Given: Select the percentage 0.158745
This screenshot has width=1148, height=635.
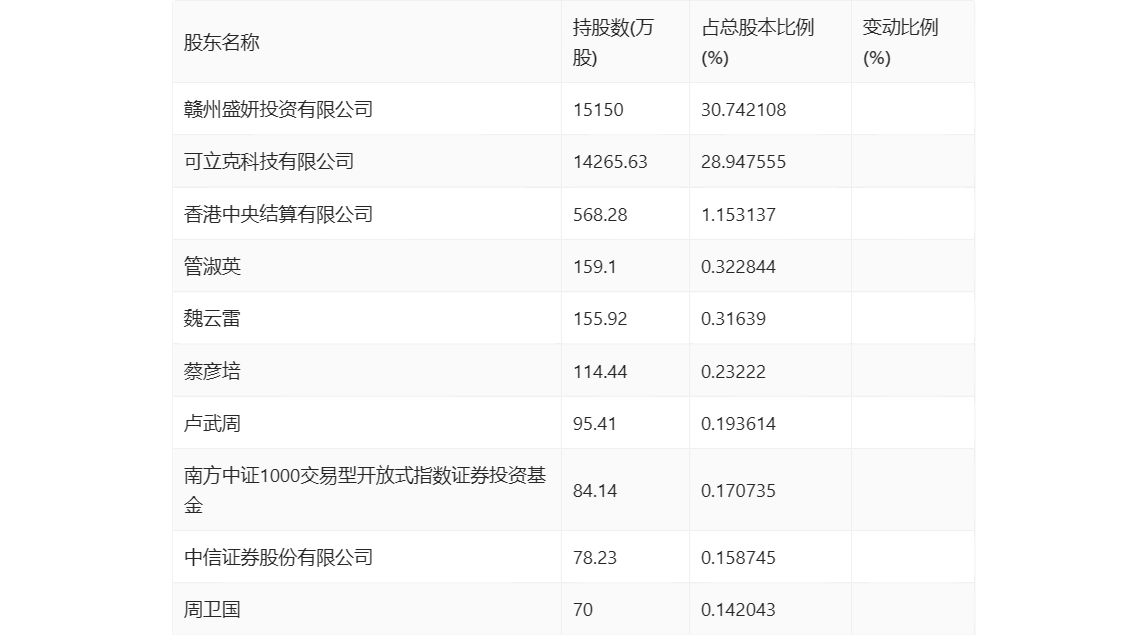Looking at the screenshot, I should tap(738, 557).
